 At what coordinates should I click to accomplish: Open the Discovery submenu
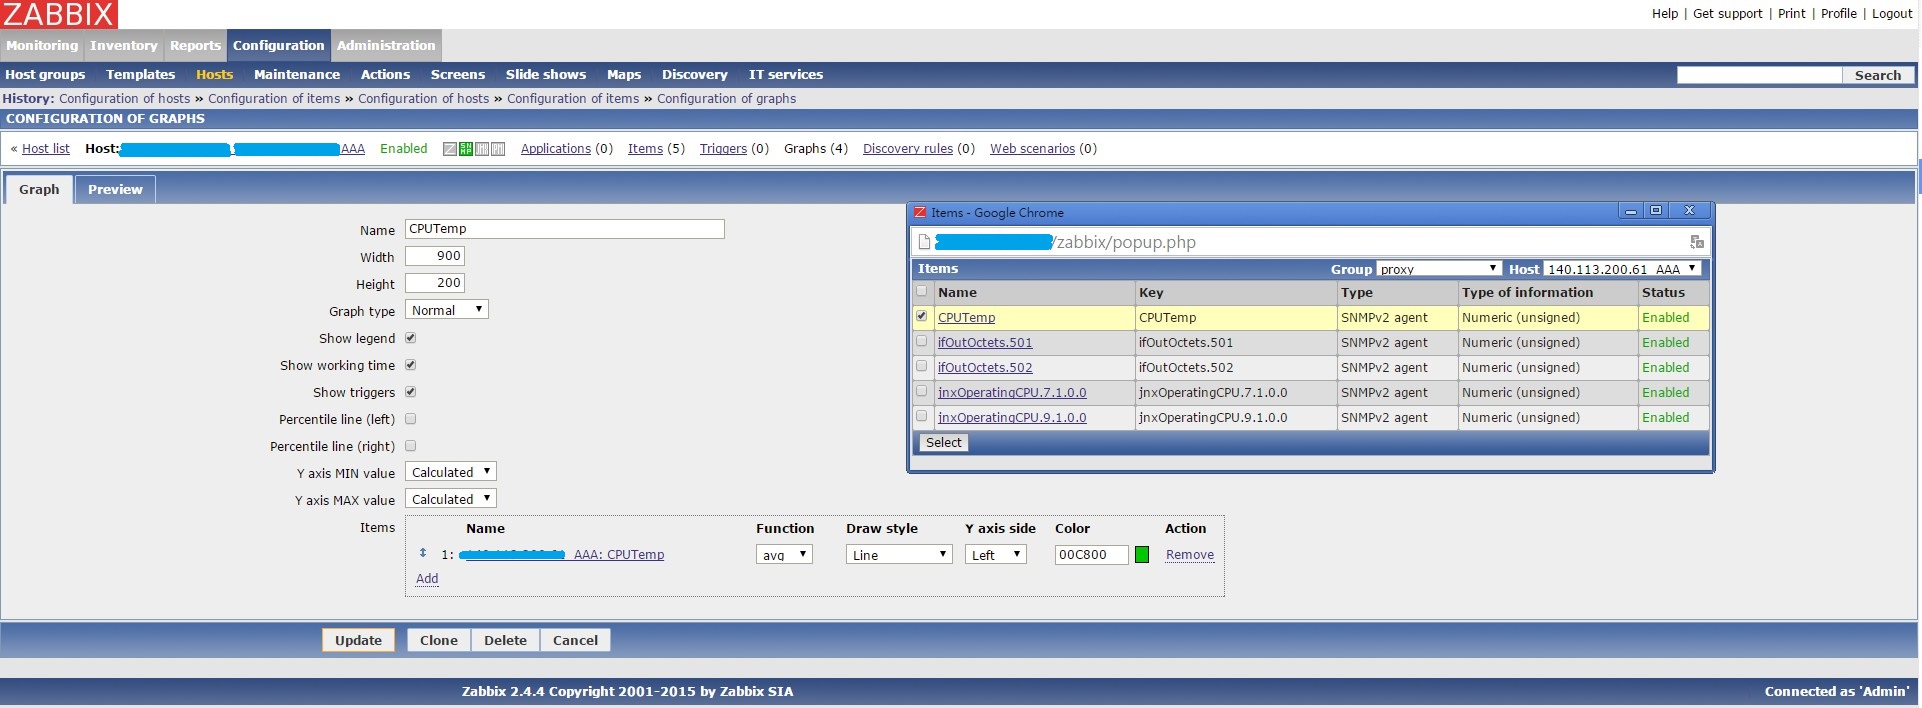(695, 75)
